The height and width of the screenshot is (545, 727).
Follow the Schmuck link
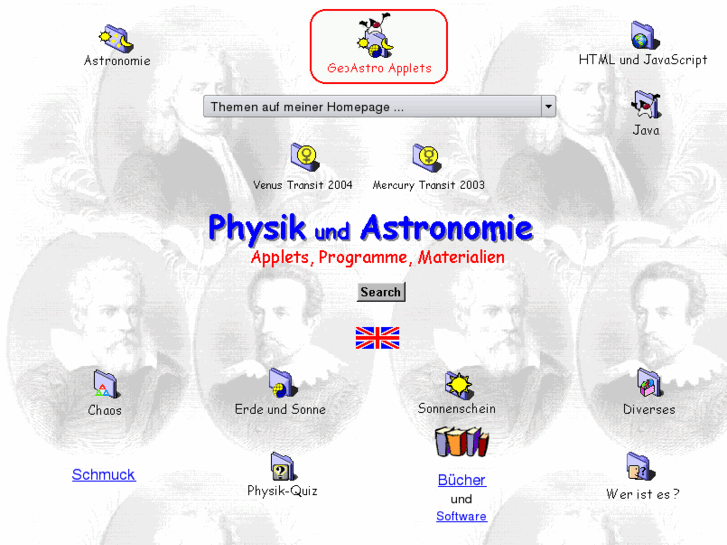pyautogui.click(x=103, y=474)
